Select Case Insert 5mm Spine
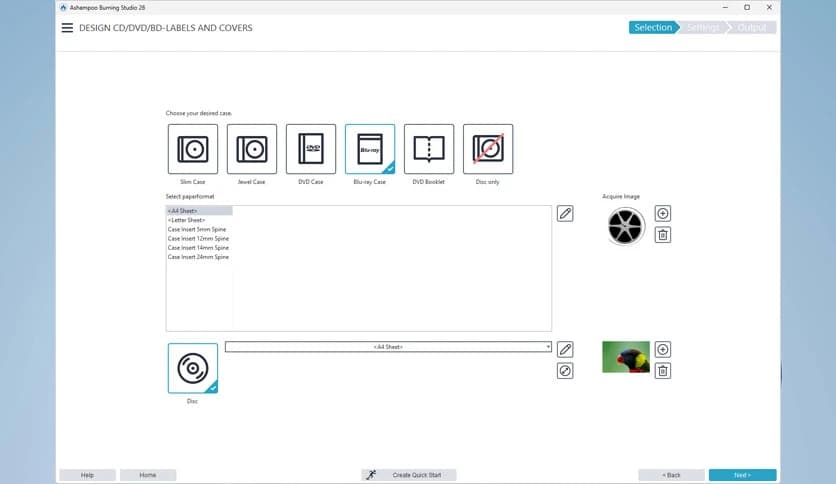836x484 pixels. pos(199,229)
